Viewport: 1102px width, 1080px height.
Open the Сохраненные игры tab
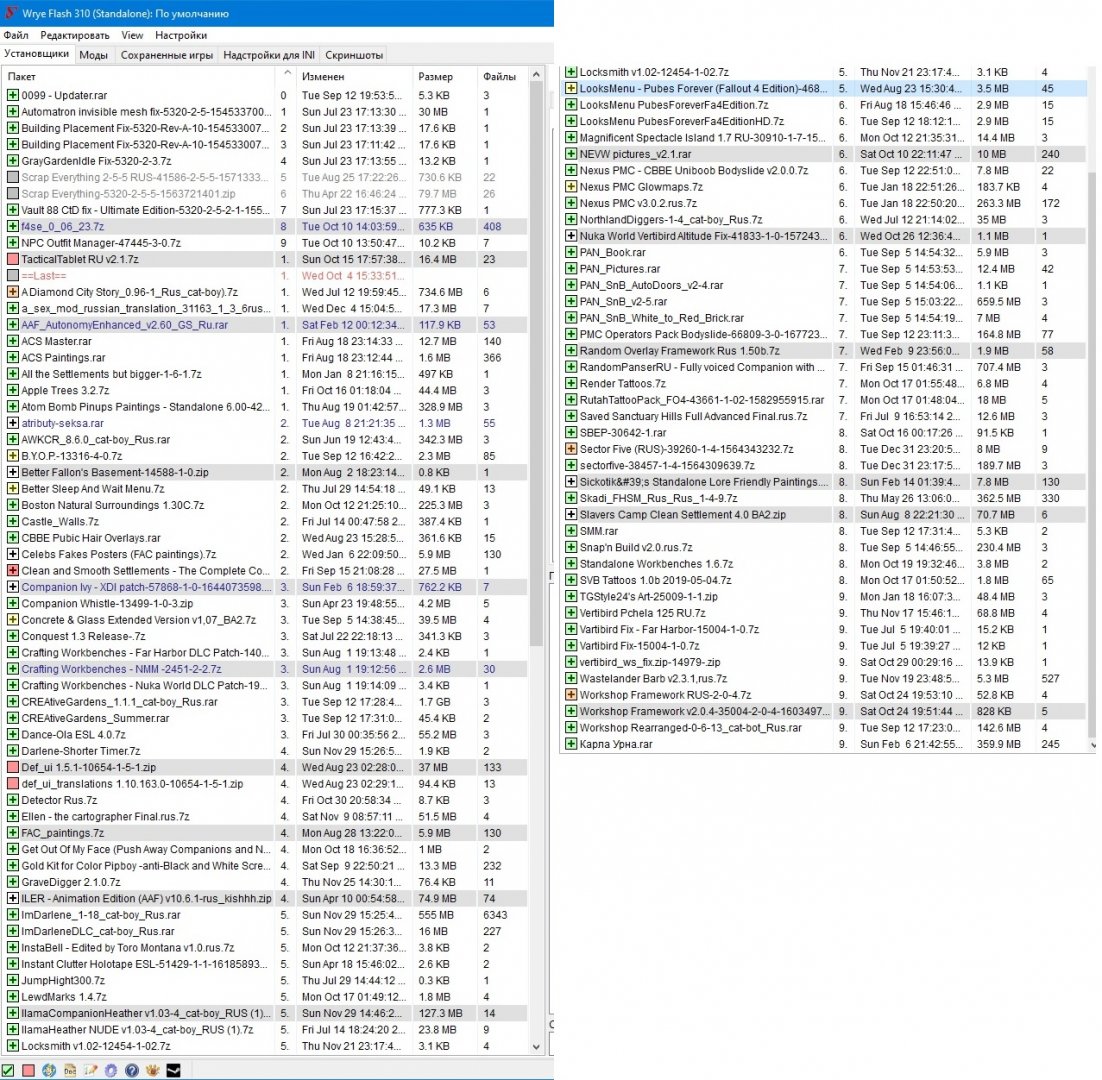(166, 55)
